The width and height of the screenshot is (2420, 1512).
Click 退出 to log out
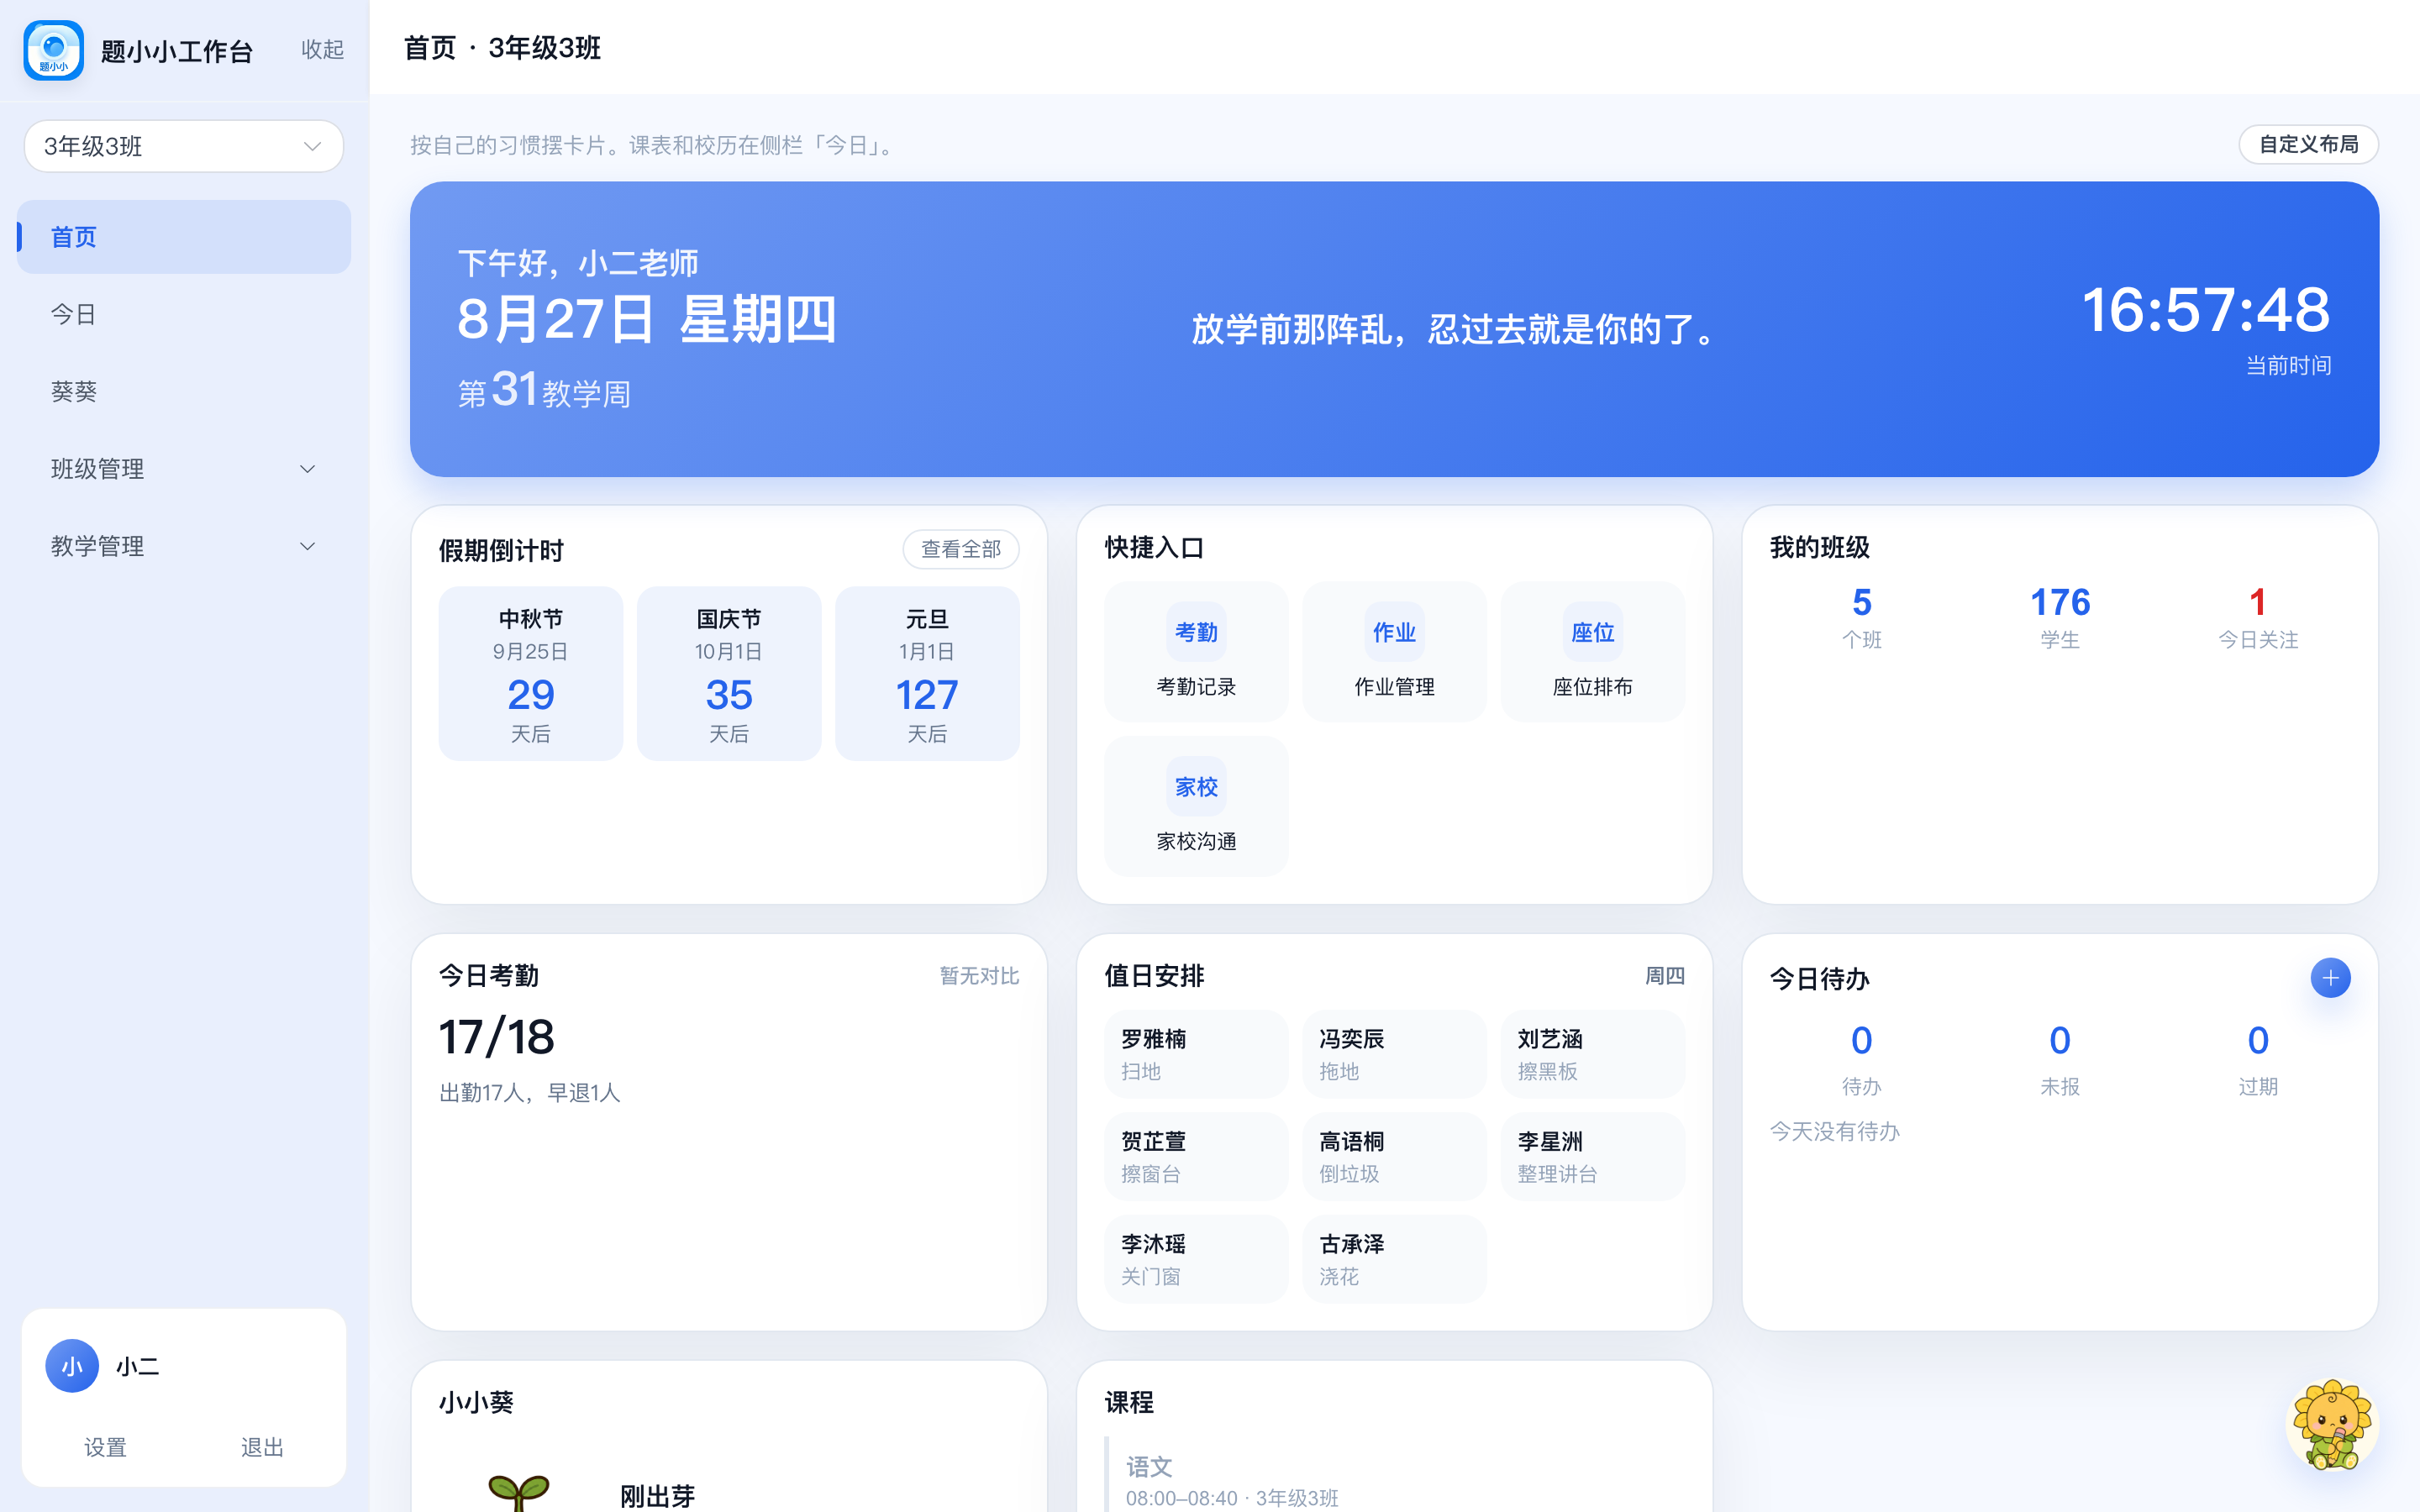click(262, 1447)
